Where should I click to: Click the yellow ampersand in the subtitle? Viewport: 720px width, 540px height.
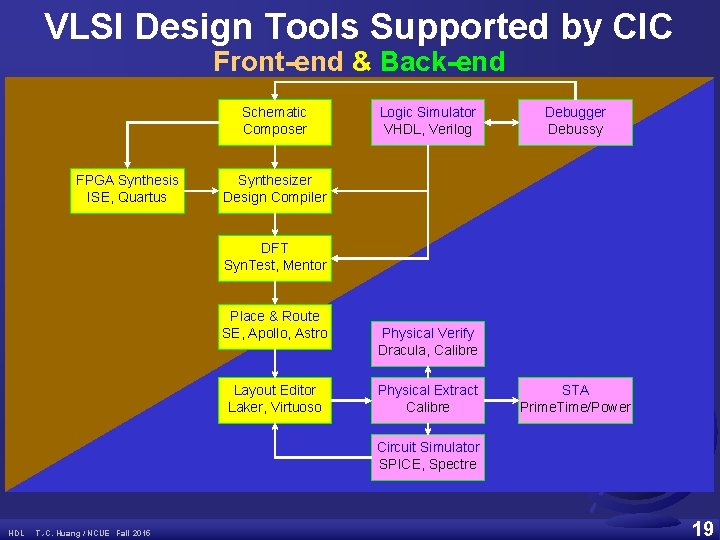(x=362, y=61)
